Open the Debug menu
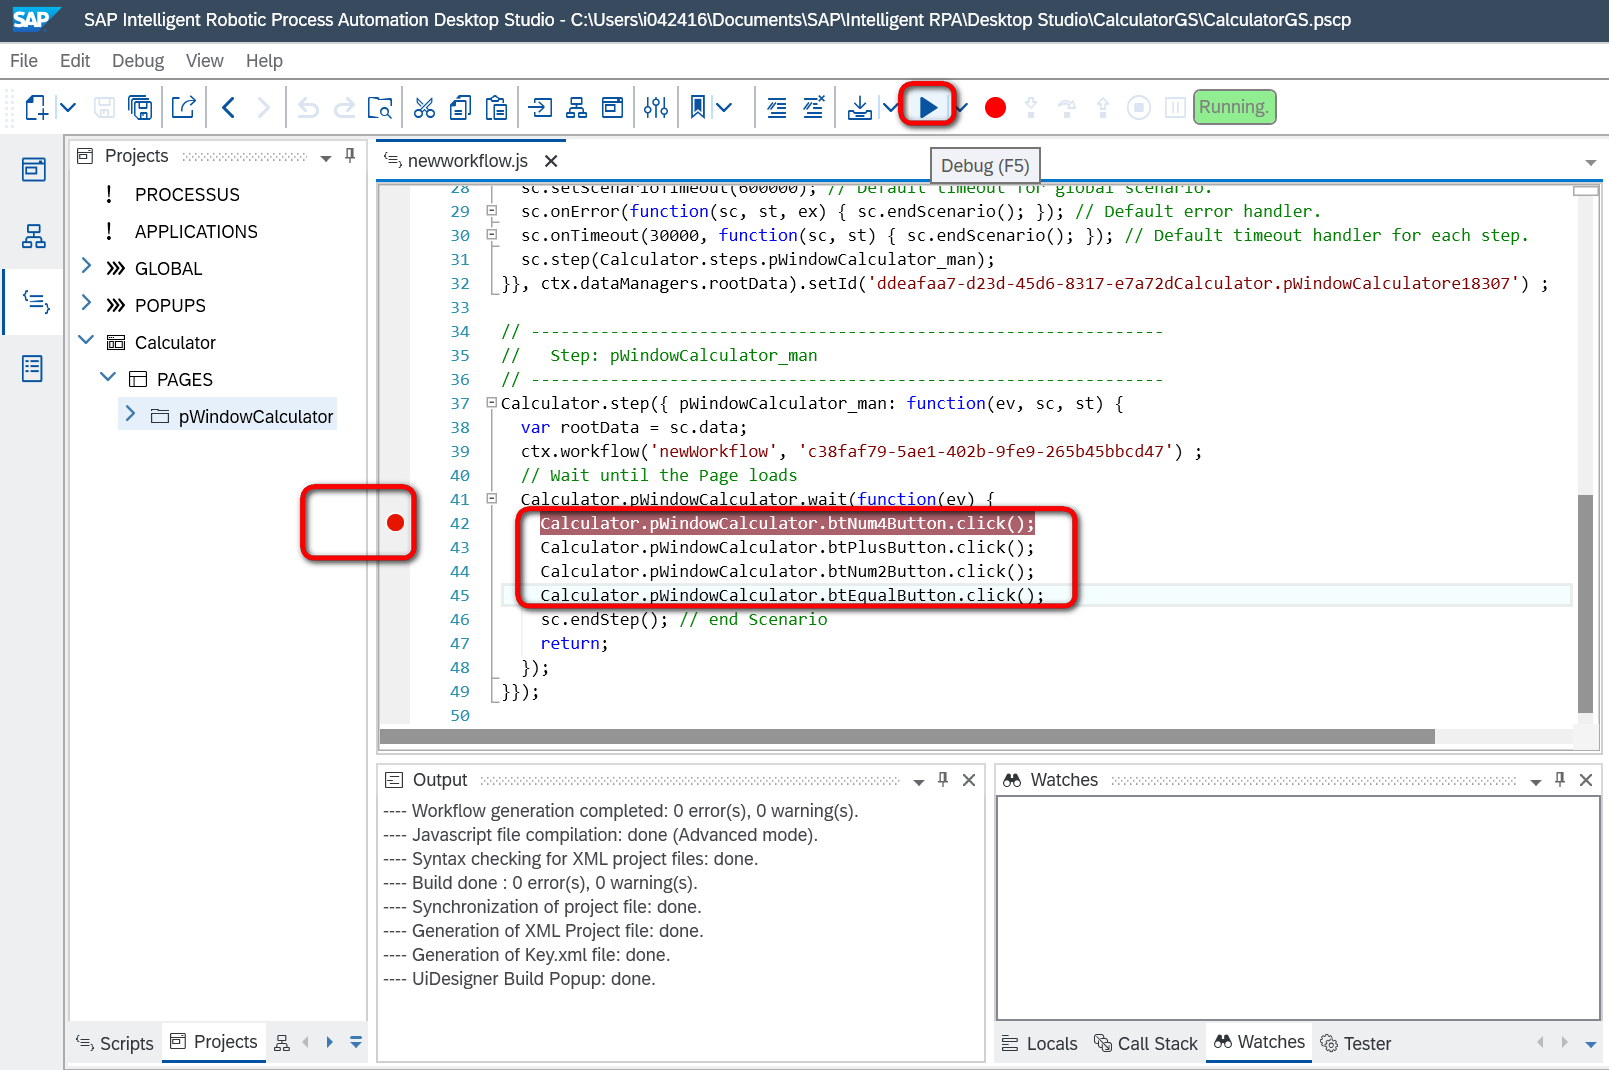This screenshot has height=1070, width=1609. [x=138, y=61]
